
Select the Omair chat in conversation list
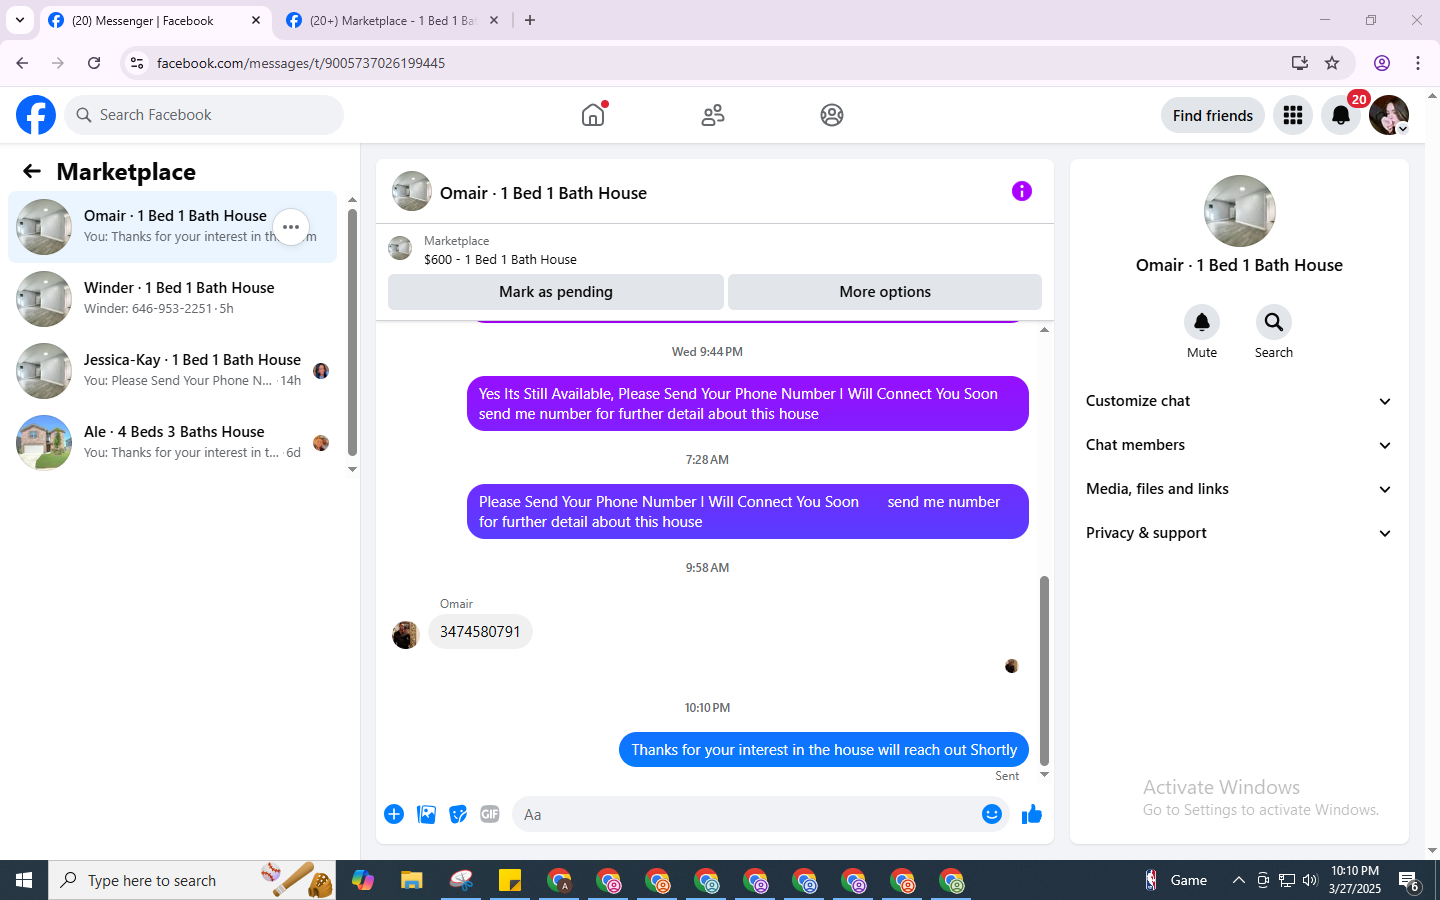(x=172, y=227)
